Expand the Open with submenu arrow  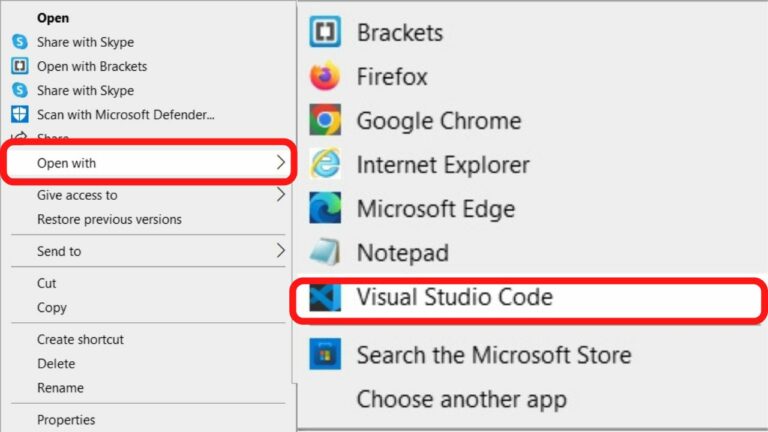point(281,162)
